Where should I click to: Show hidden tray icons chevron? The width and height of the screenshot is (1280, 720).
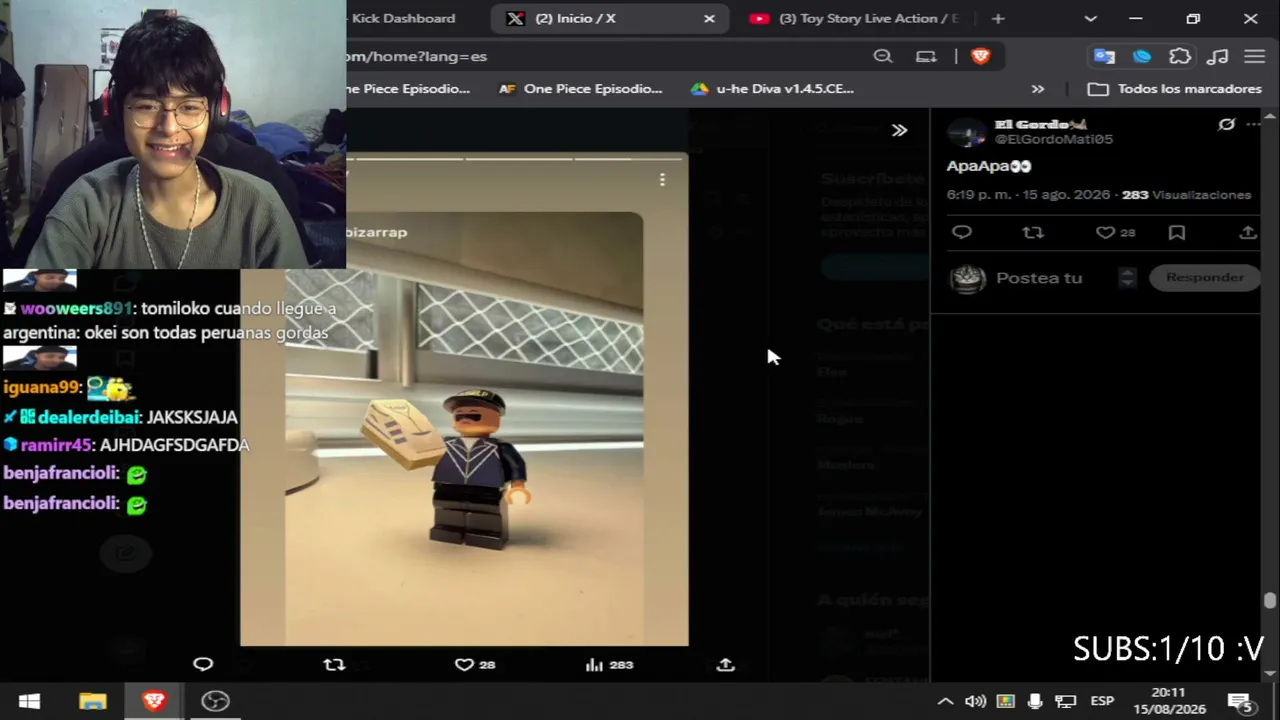[945, 701]
